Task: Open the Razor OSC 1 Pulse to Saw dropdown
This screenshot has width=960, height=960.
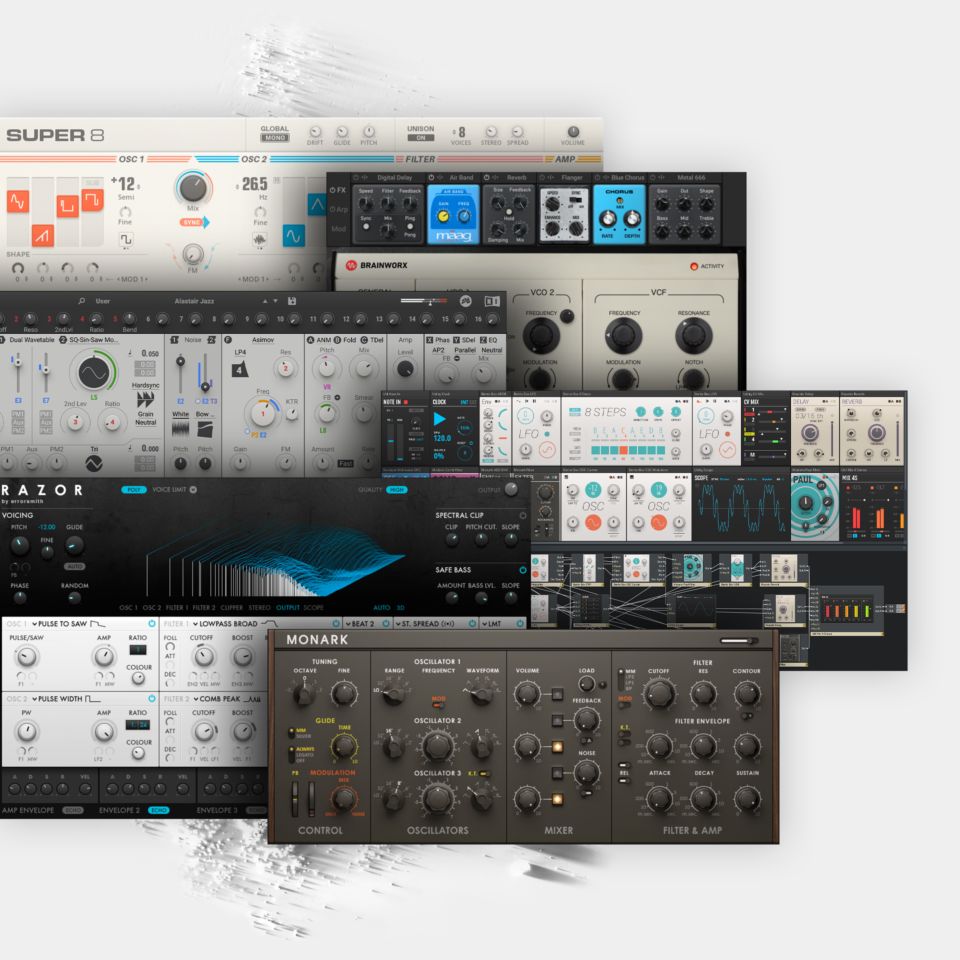Action: pos(69,624)
